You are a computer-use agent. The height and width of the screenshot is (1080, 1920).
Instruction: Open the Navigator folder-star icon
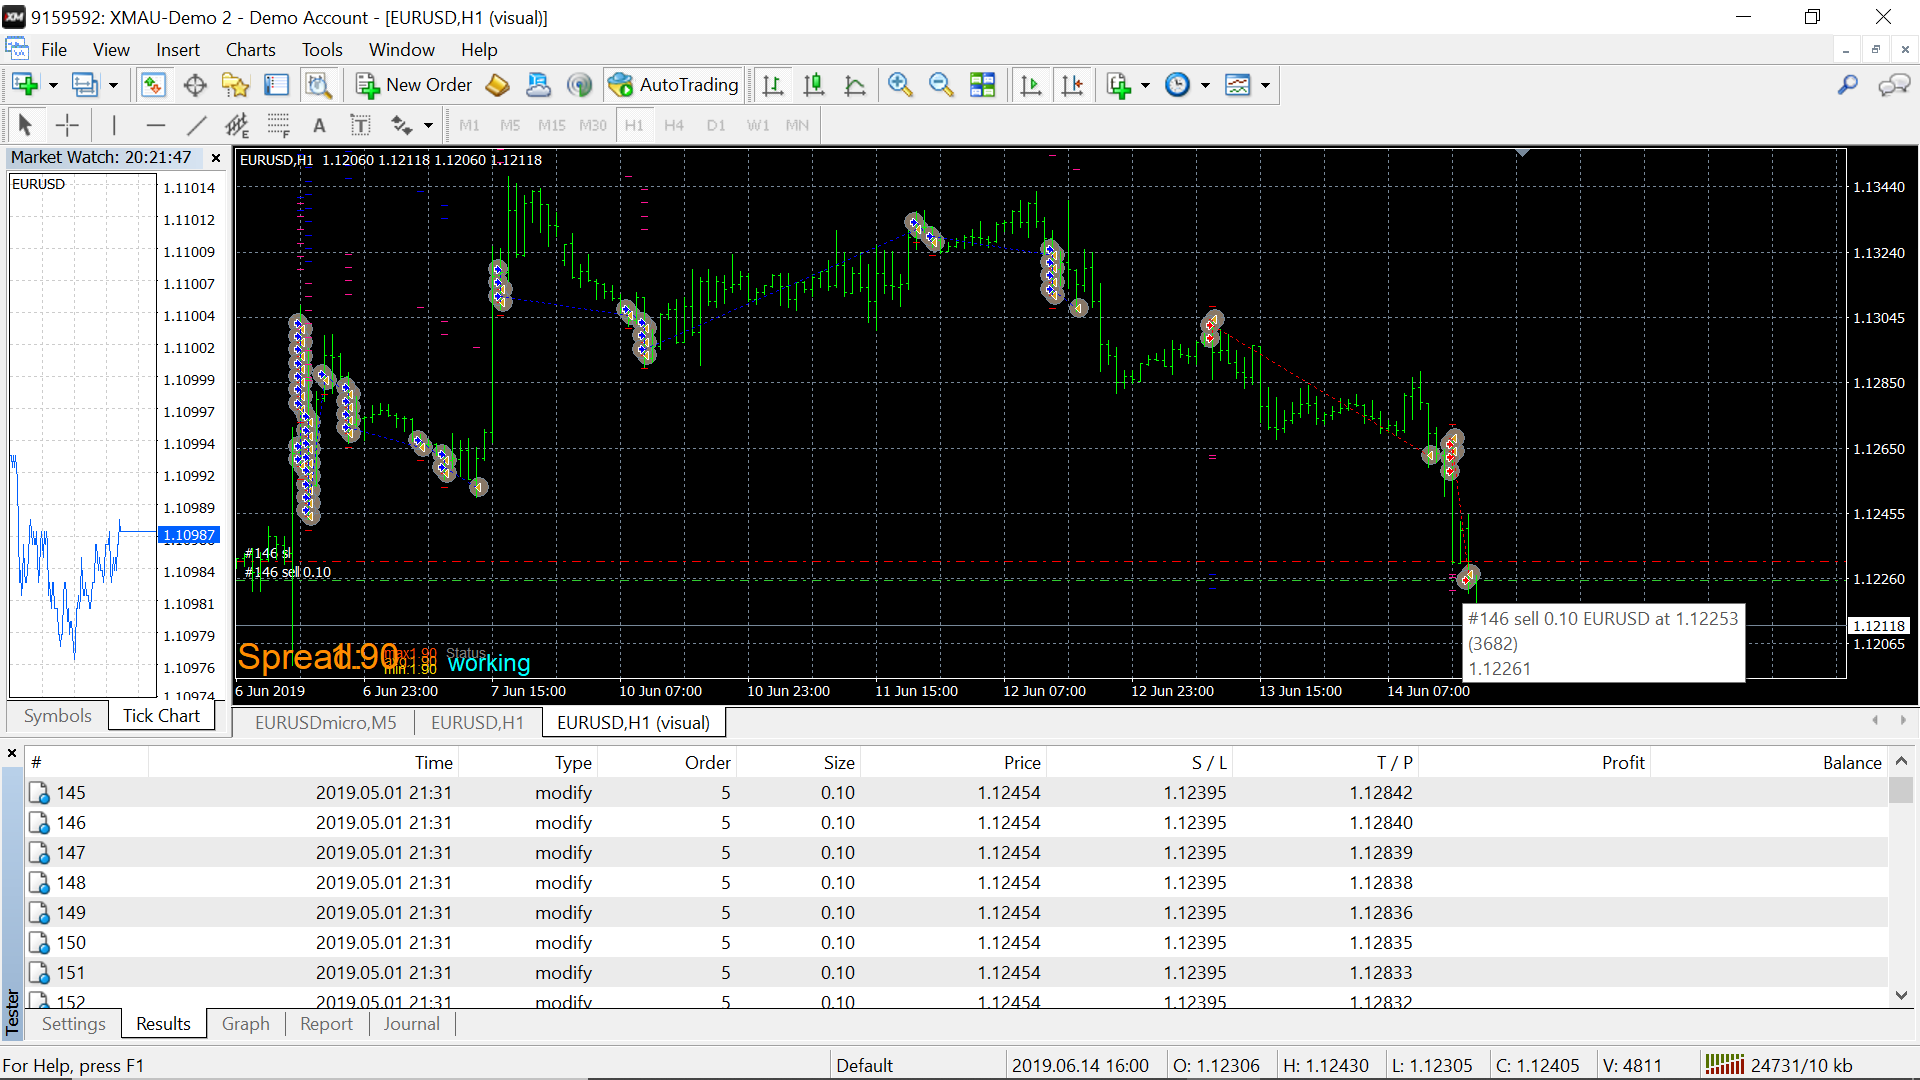(x=236, y=85)
